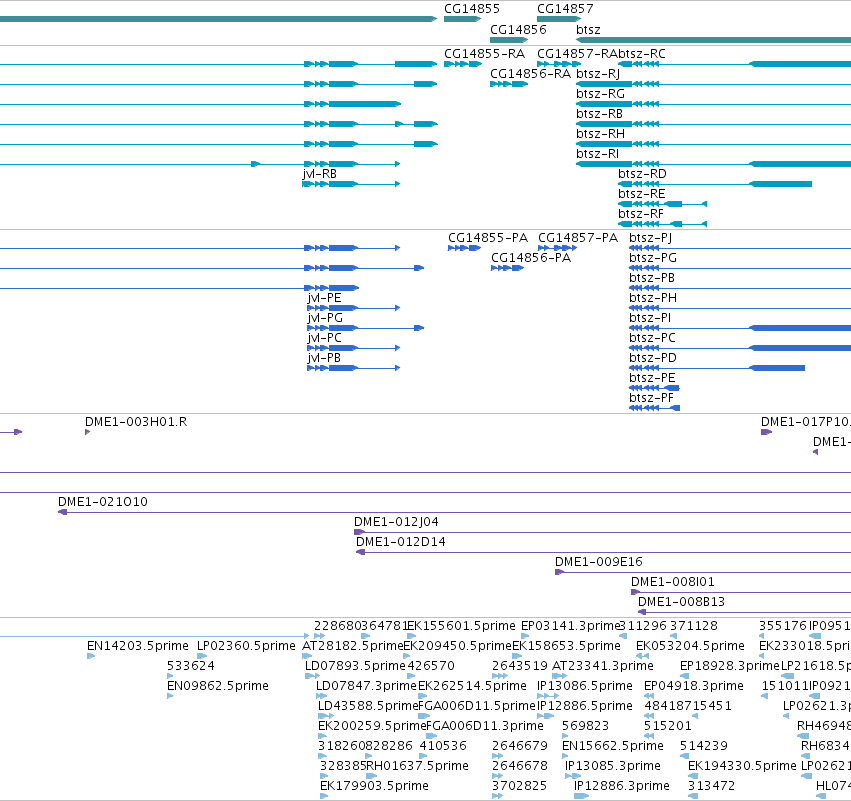Select the jvl-PG protein label
This screenshot has height=801, width=851.
click(325, 318)
